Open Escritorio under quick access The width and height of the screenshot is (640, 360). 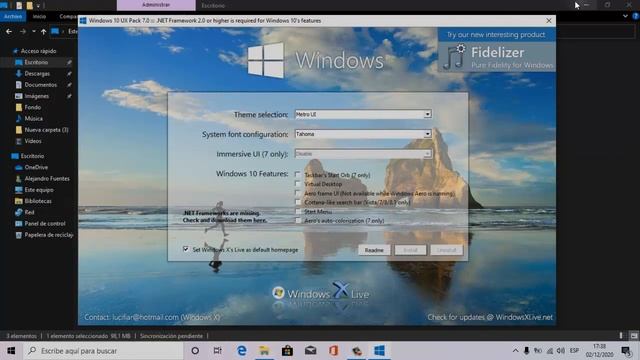coord(36,62)
